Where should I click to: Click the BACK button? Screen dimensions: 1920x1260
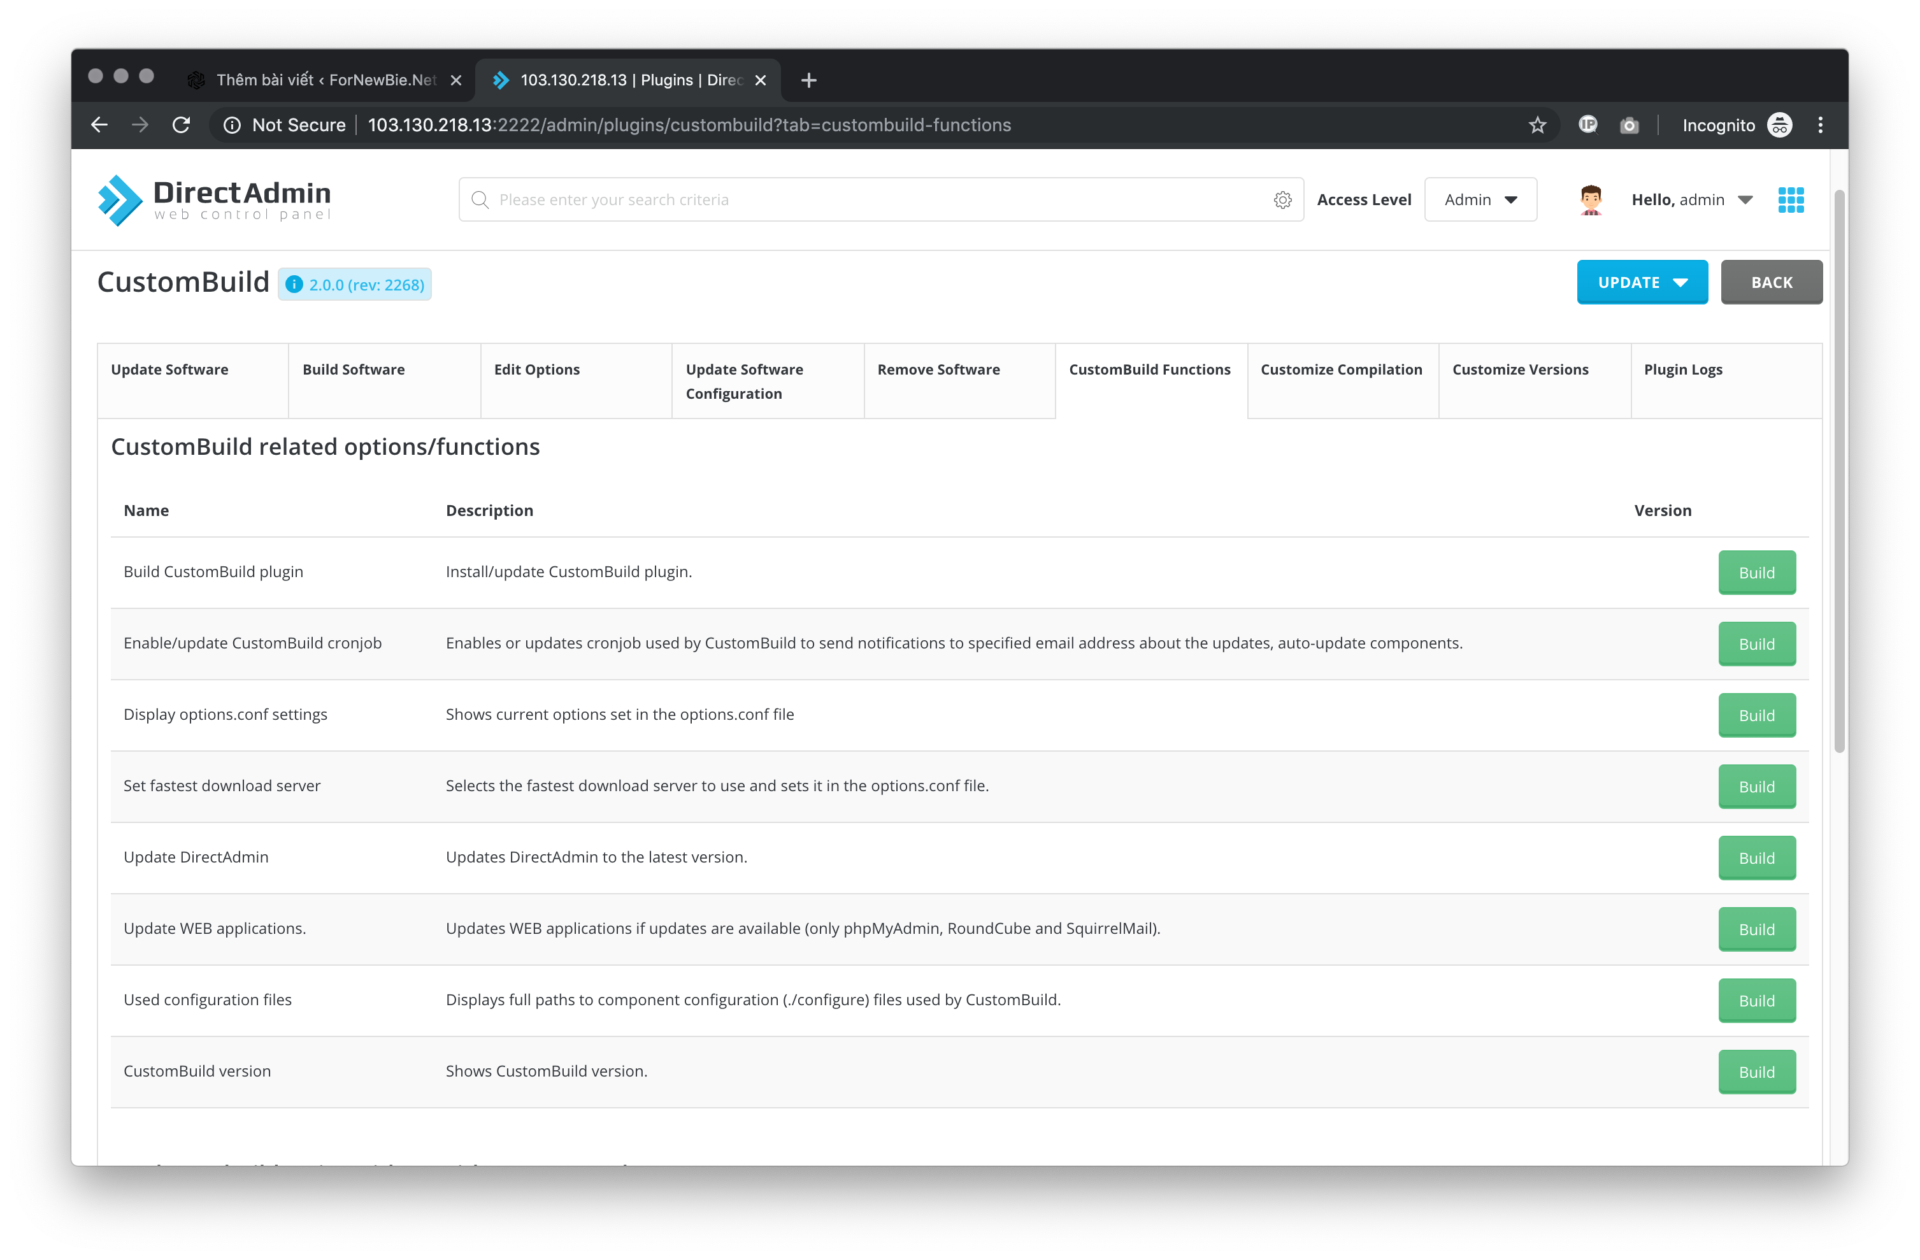pyautogui.click(x=1771, y=282)
